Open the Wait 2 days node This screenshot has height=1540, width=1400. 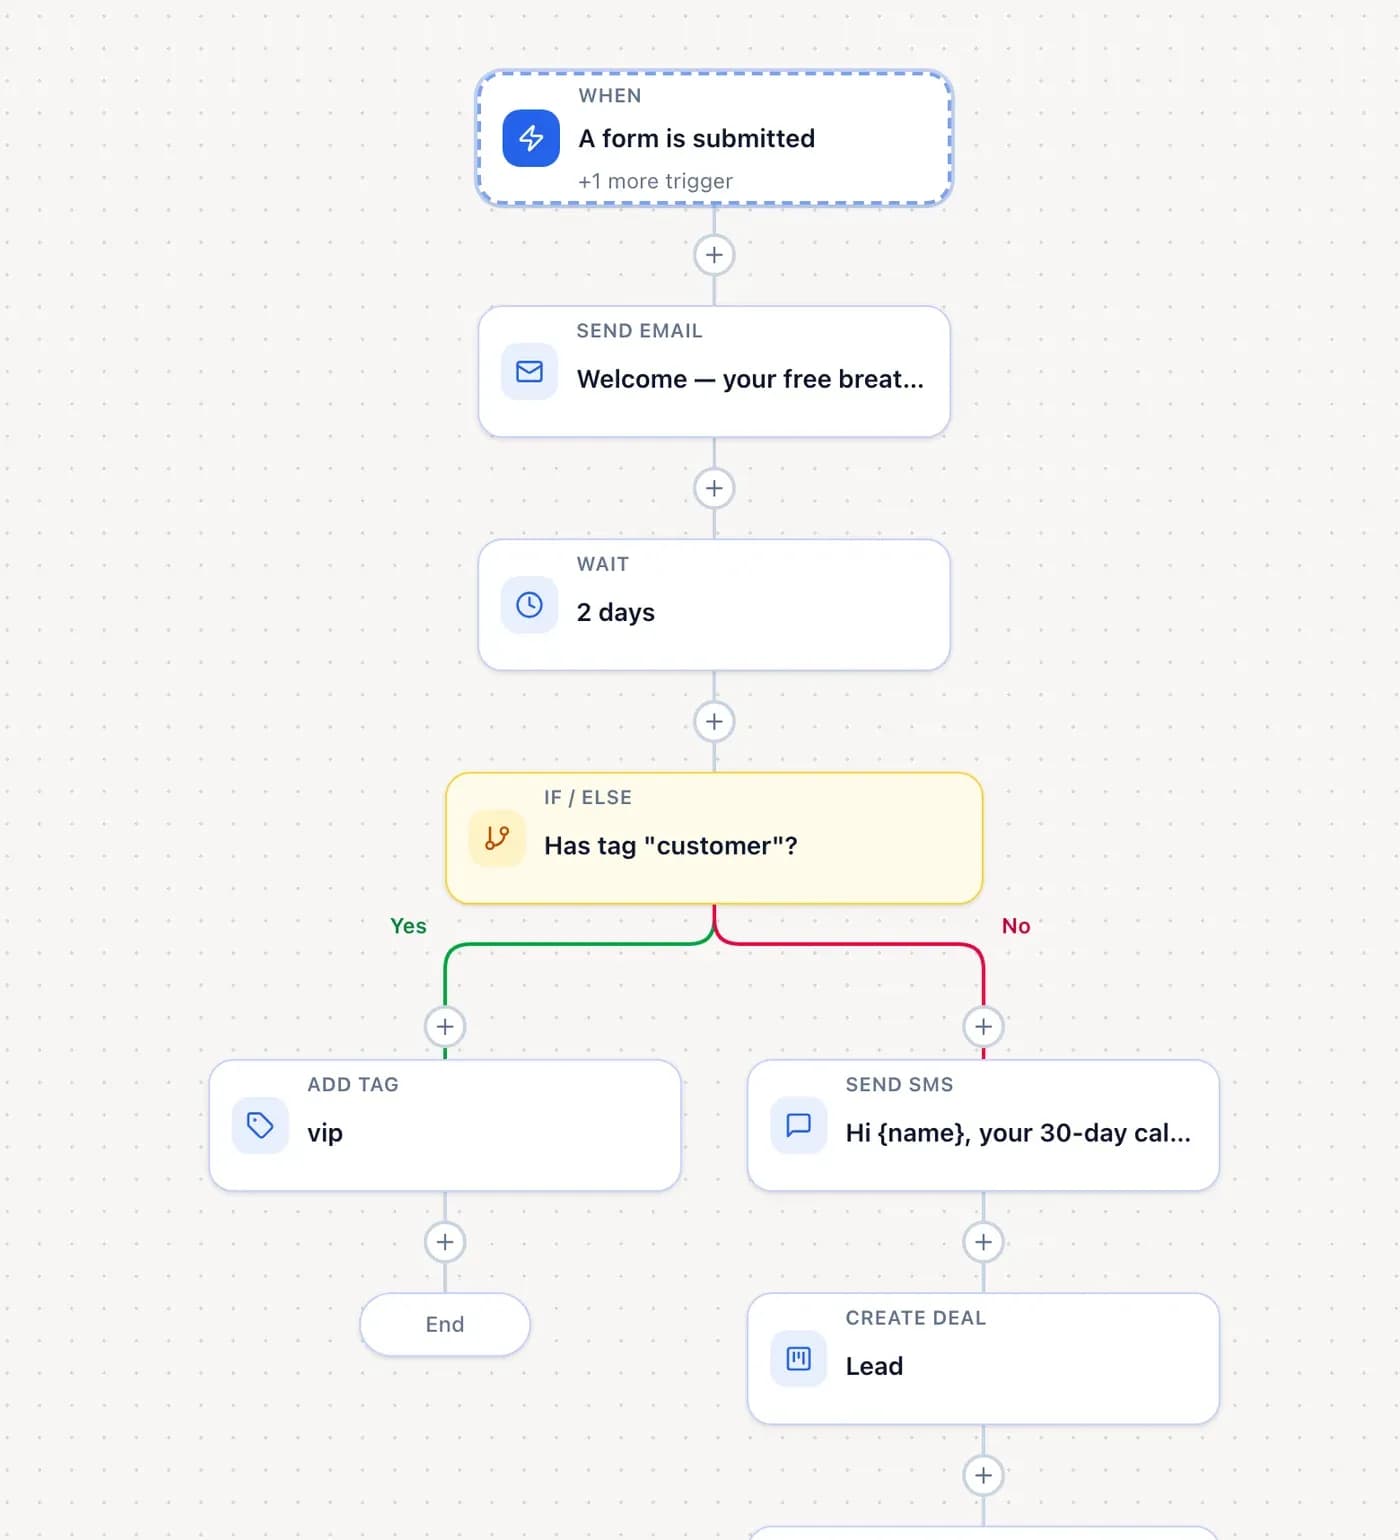coord(714,605)
